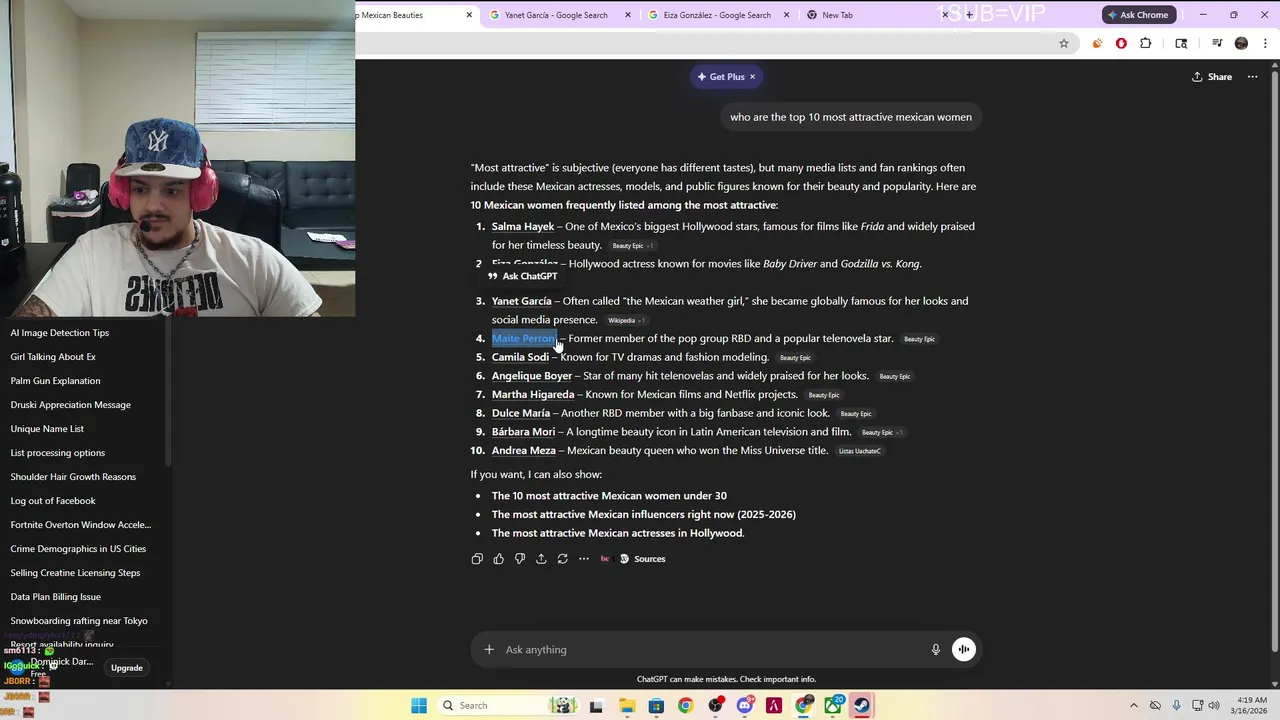Start voice mode with waveform button
1280x720 pixels.
point(963,649)
